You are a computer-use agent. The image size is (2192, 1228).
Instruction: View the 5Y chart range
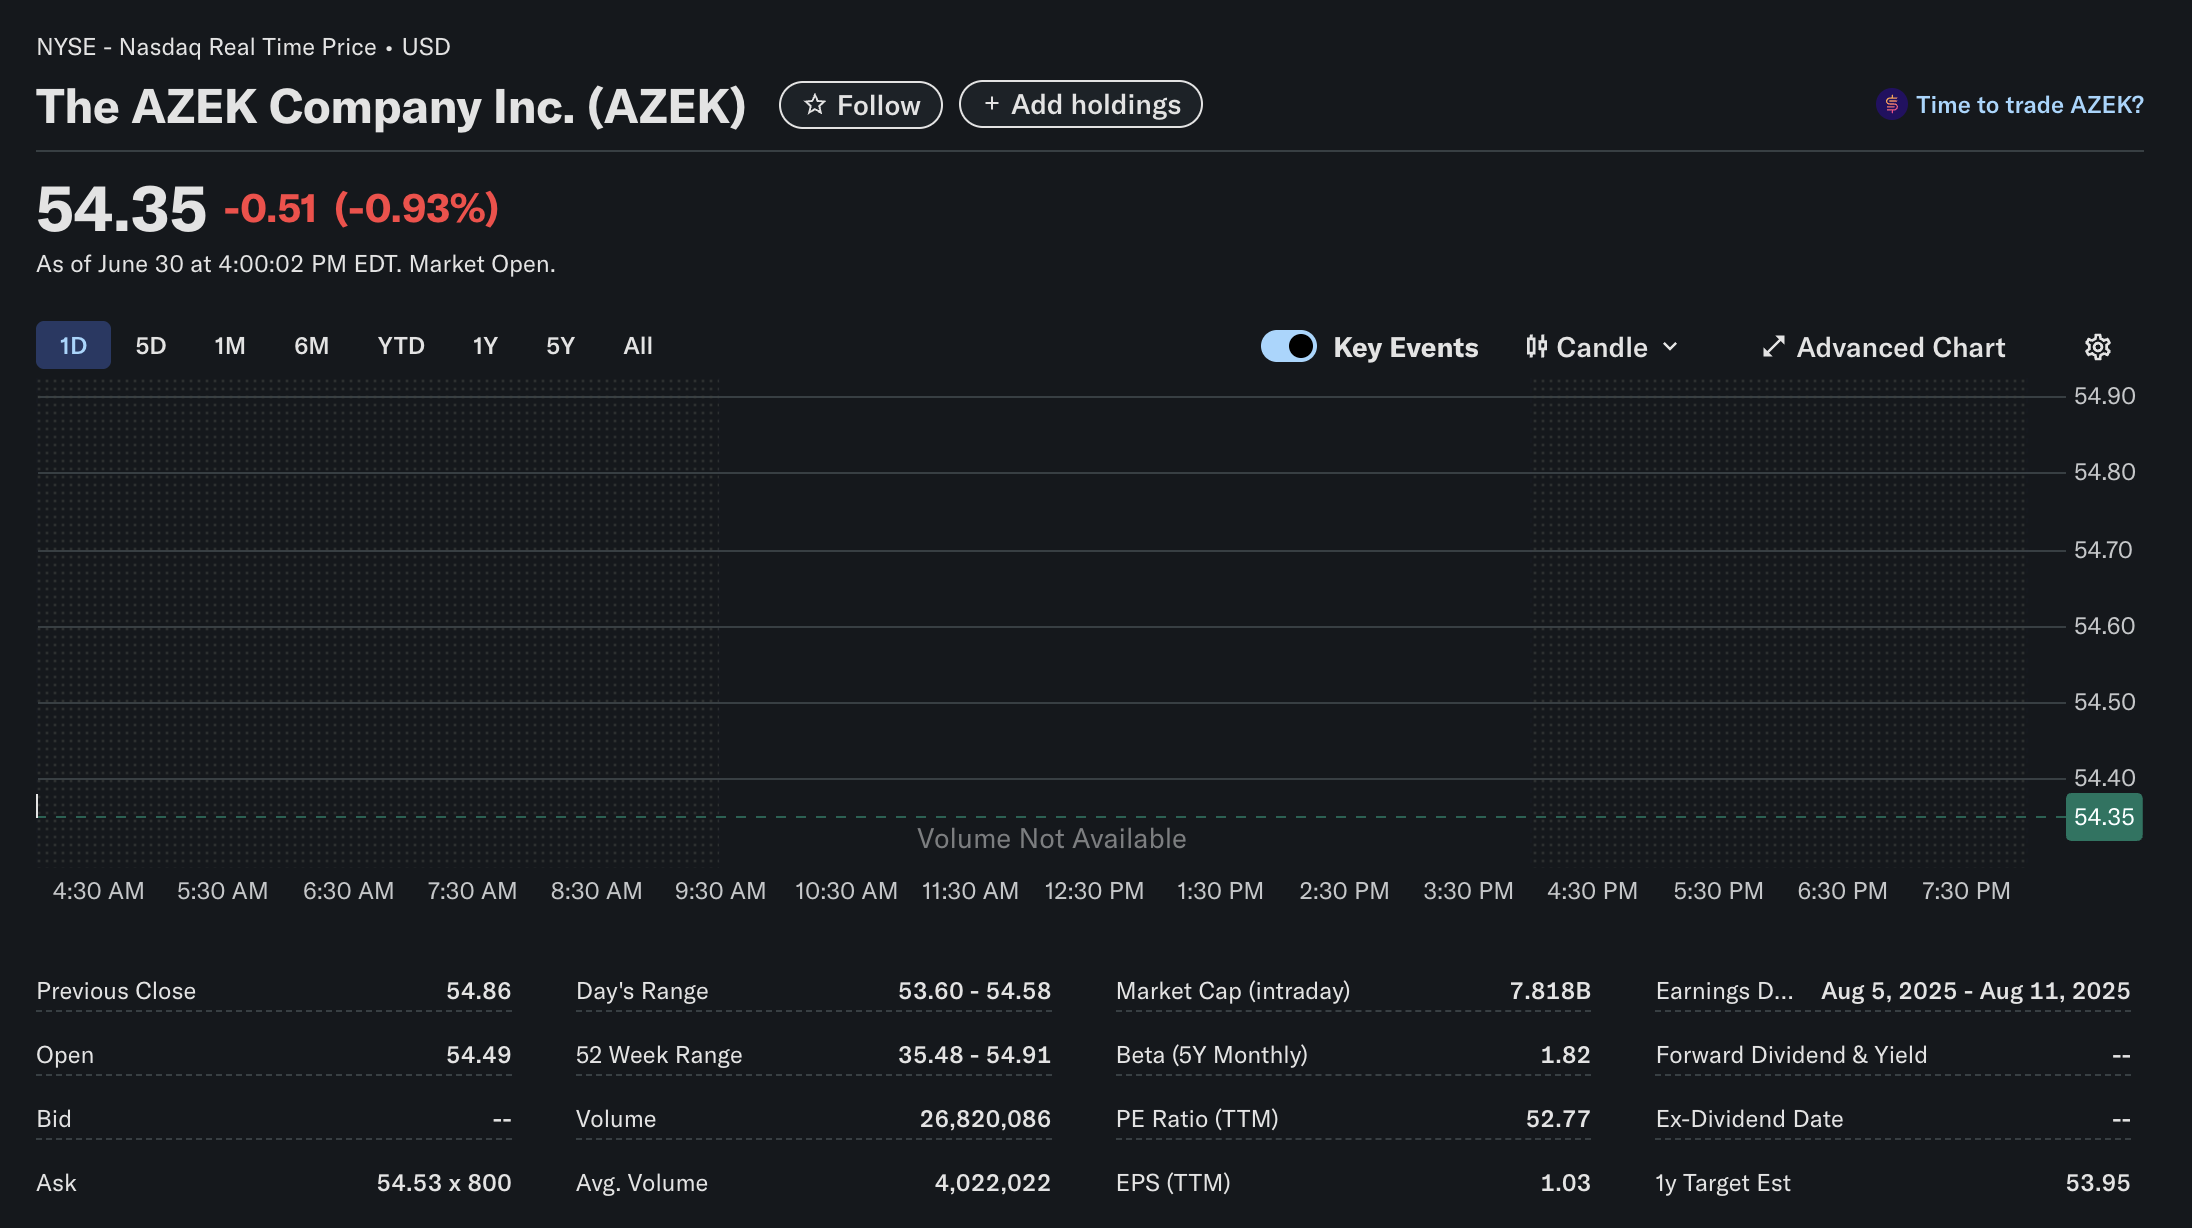(x=560, y=346)
